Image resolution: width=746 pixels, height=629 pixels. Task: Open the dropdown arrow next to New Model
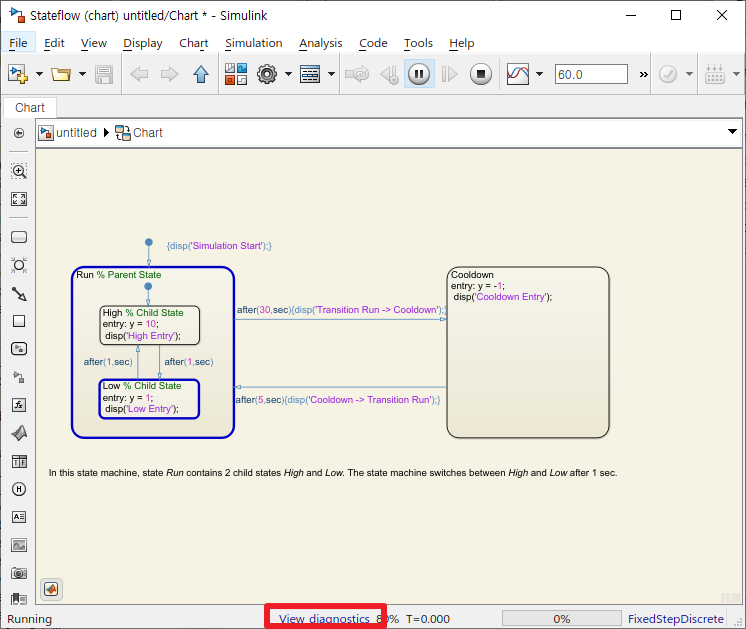(39, 74)
